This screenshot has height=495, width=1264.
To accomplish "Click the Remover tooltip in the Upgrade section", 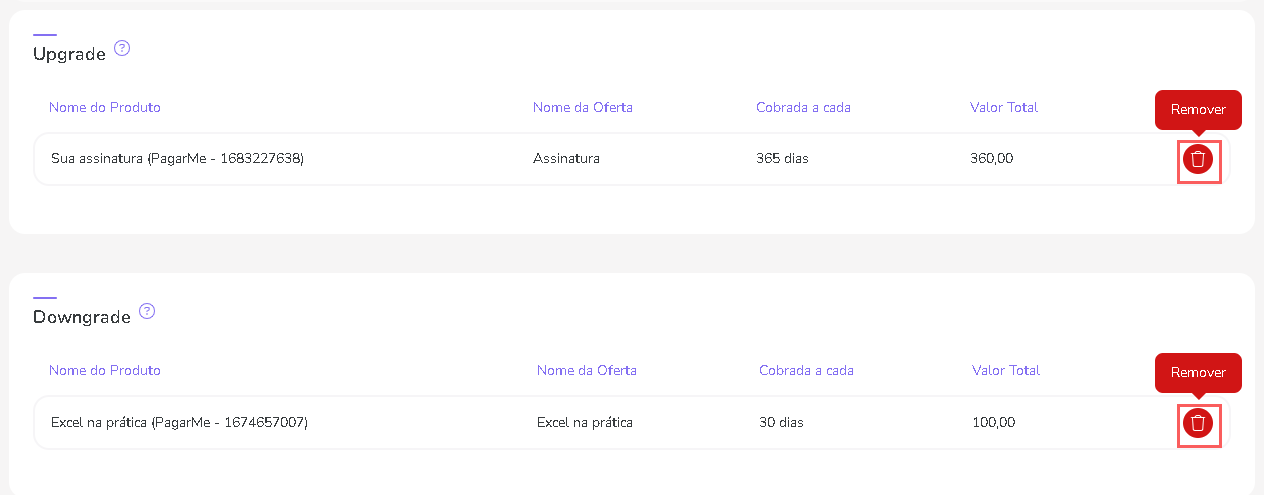I will (x=1198, y=109).
